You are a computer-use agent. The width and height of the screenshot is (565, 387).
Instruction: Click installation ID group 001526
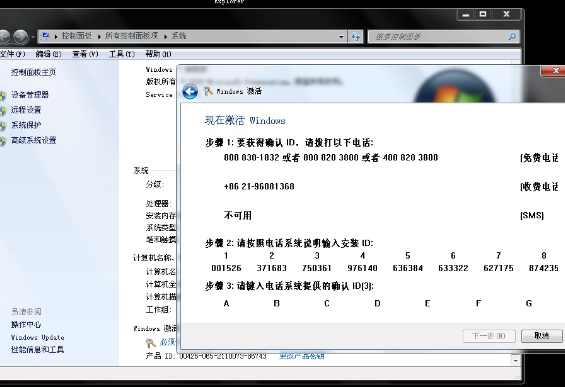pyautogui.click(x=226, y=268)
